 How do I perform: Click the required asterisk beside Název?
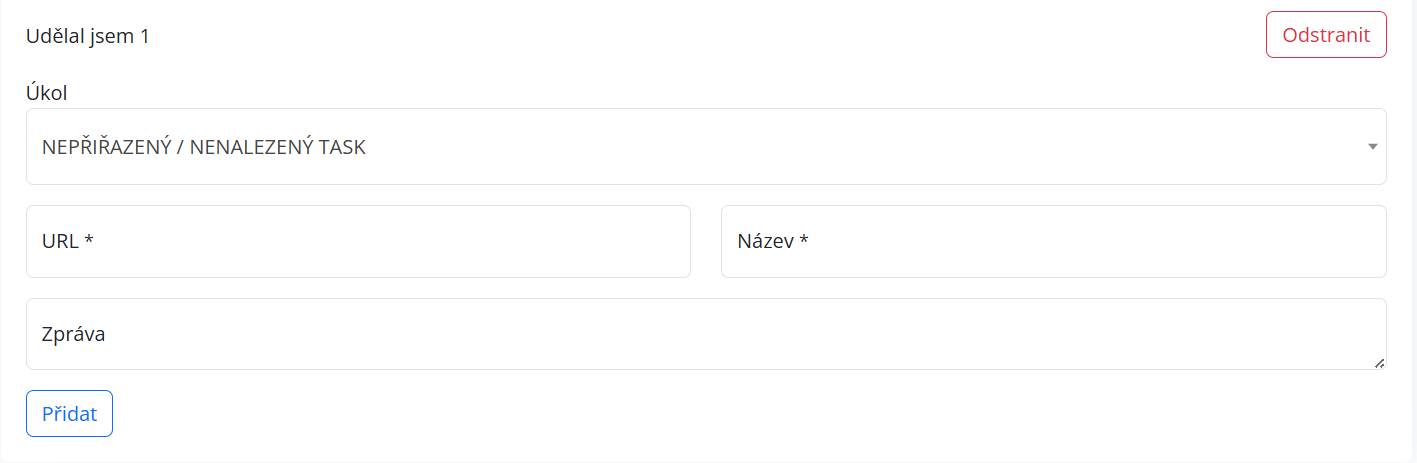pos(803,240)
